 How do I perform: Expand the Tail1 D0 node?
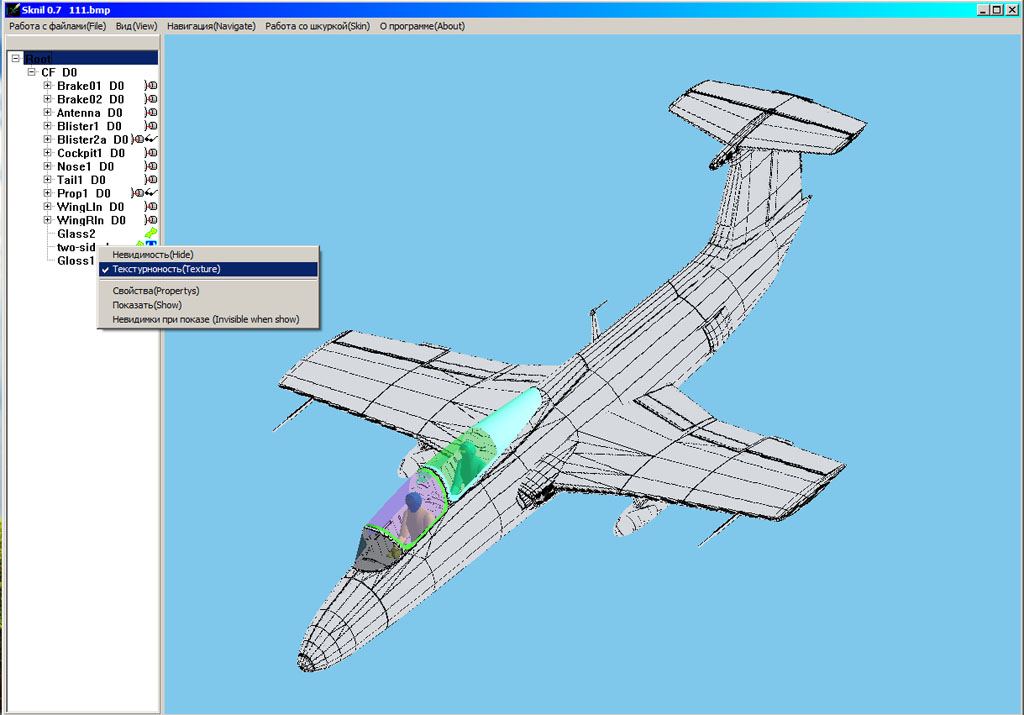click(x=47, y=180)
